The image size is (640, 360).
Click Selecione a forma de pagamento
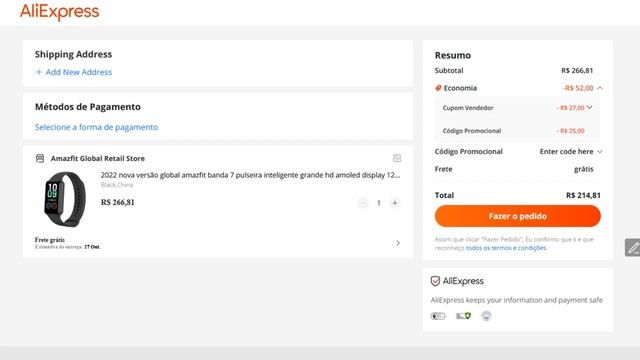[x=96, y=127]
